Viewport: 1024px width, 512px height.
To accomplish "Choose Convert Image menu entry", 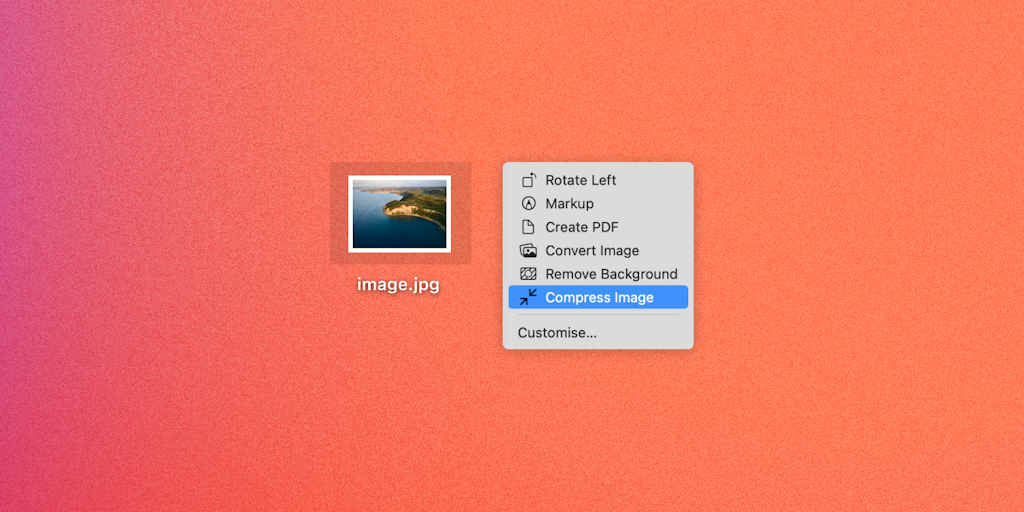I will [x=598, y=251].
